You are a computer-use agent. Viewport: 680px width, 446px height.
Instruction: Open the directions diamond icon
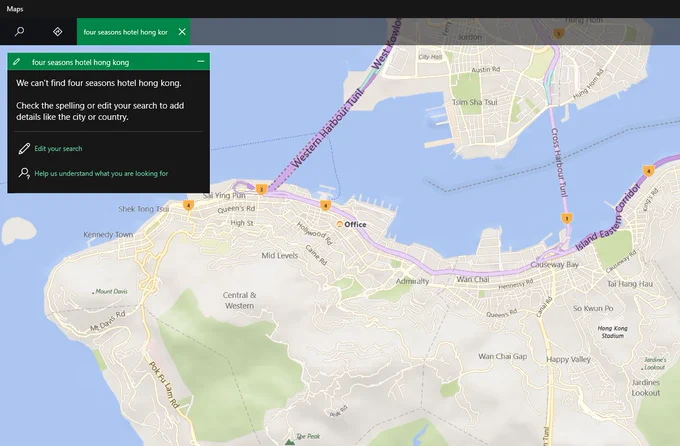(57, 32)
